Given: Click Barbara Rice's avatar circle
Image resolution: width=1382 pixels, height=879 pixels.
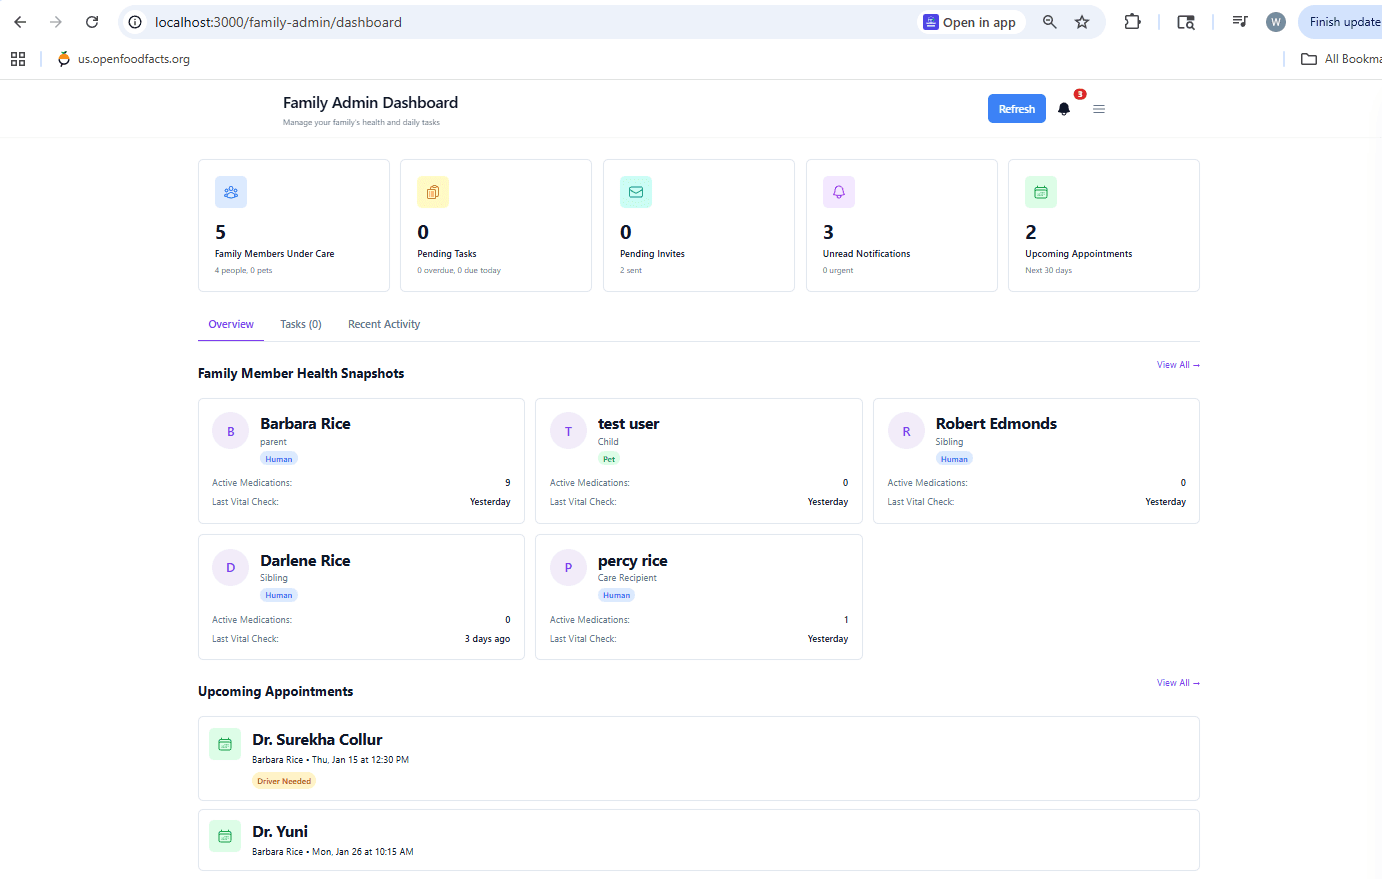Looking at the screenshot, I should tap(230, 430).
